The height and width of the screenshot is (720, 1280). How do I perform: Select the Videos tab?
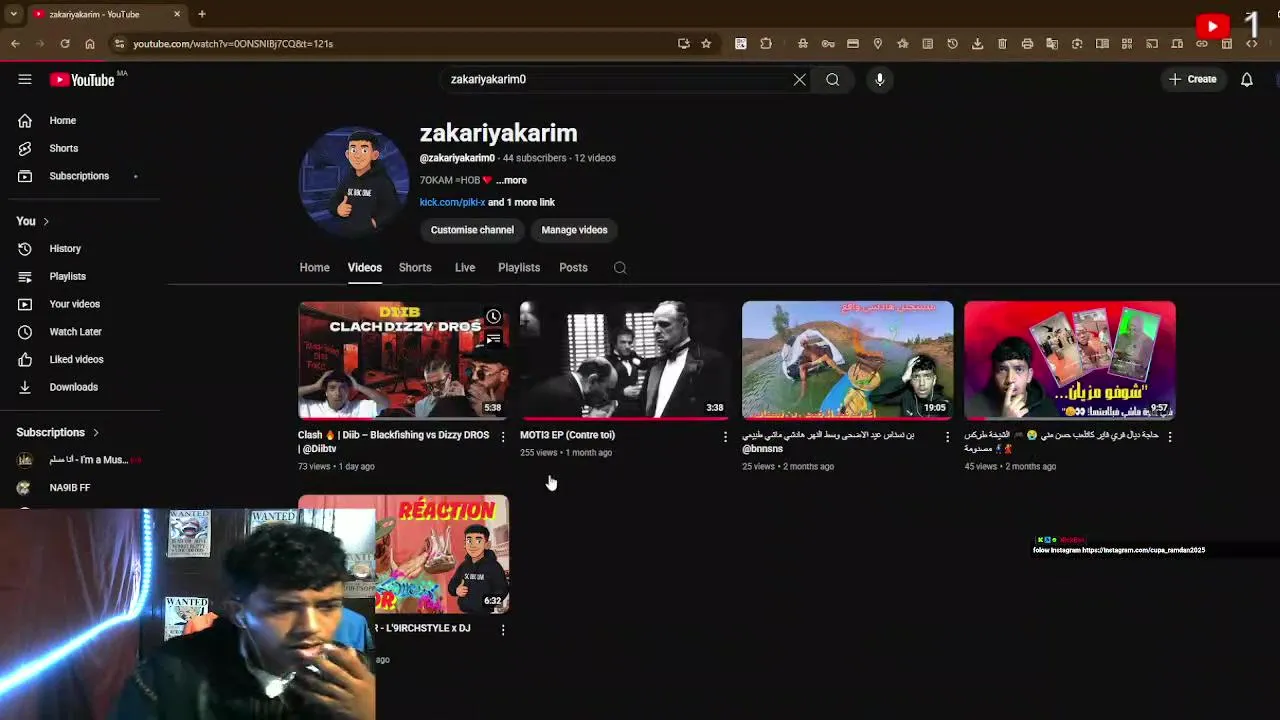364,268
